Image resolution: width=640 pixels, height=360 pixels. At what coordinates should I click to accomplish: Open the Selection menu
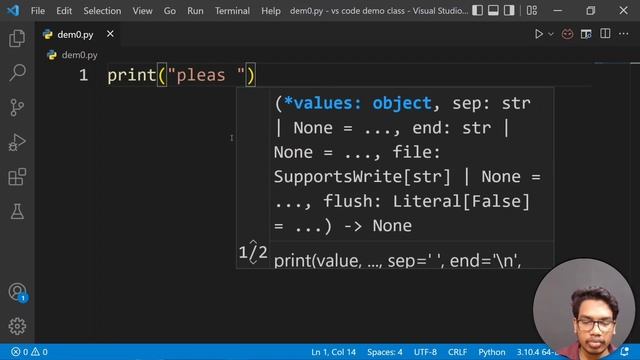pos(102,11)
